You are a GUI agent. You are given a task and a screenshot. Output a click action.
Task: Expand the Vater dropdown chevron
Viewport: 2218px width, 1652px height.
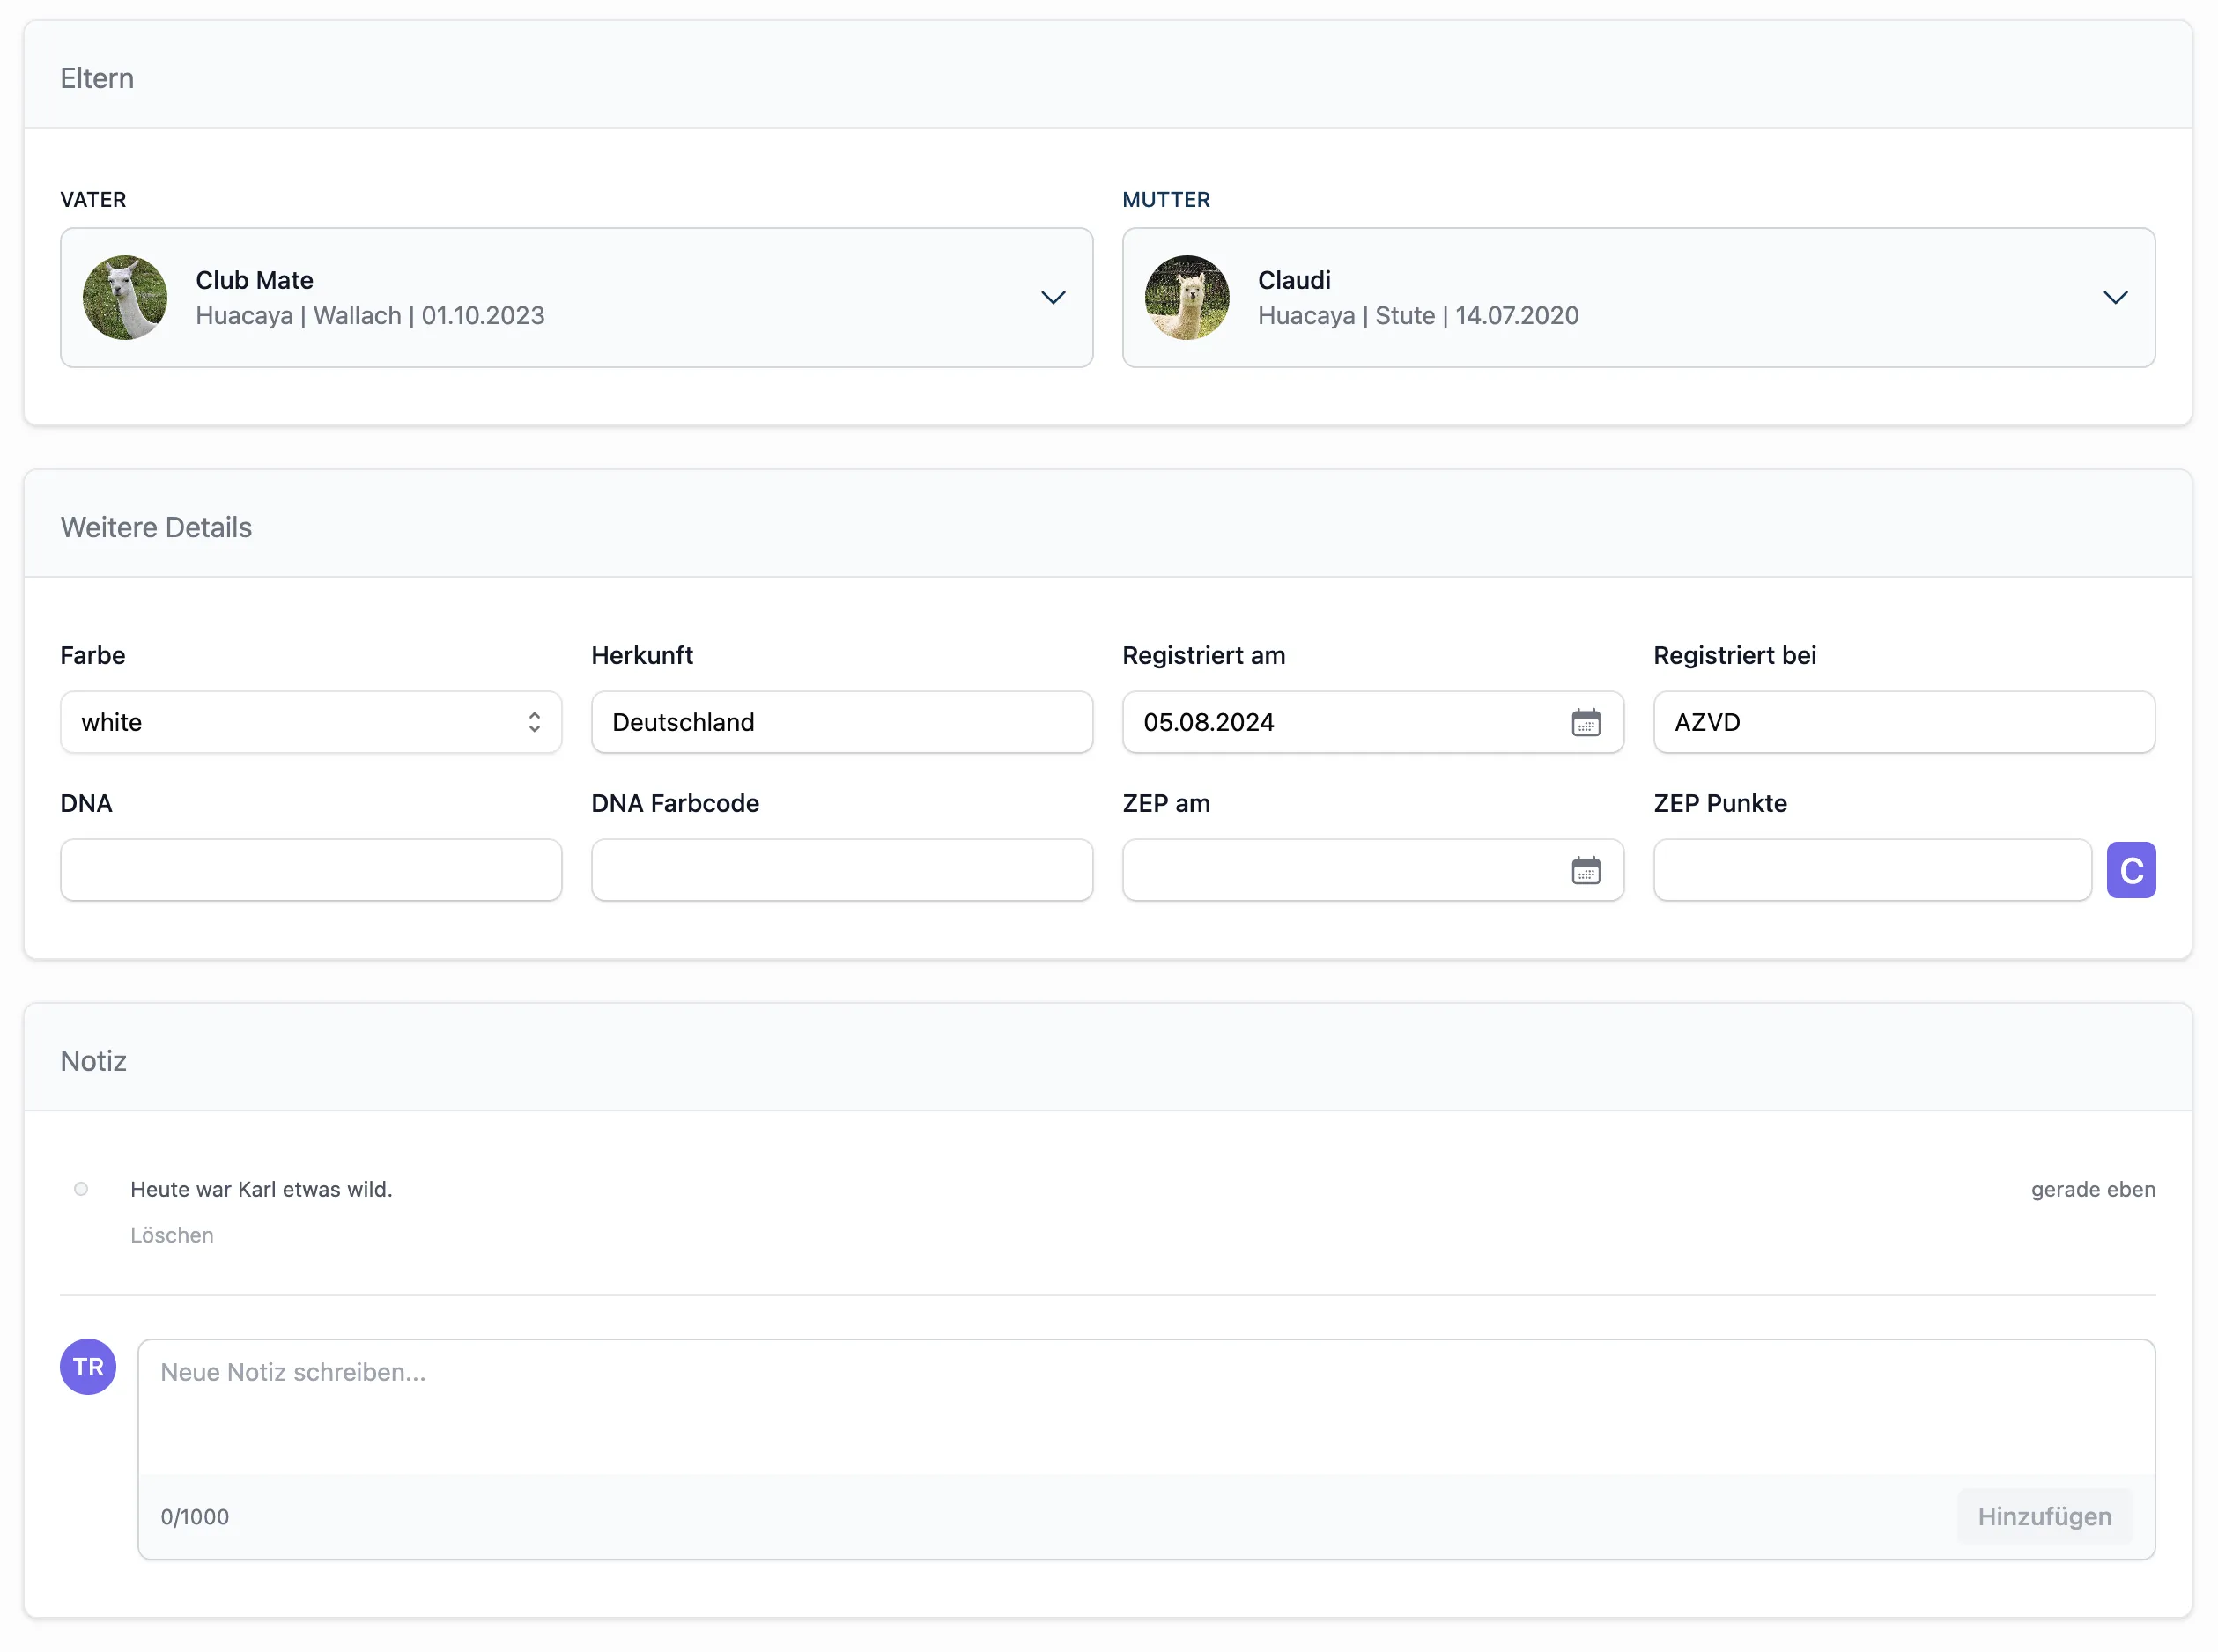pyautogui.click(x=1053, y=297)
